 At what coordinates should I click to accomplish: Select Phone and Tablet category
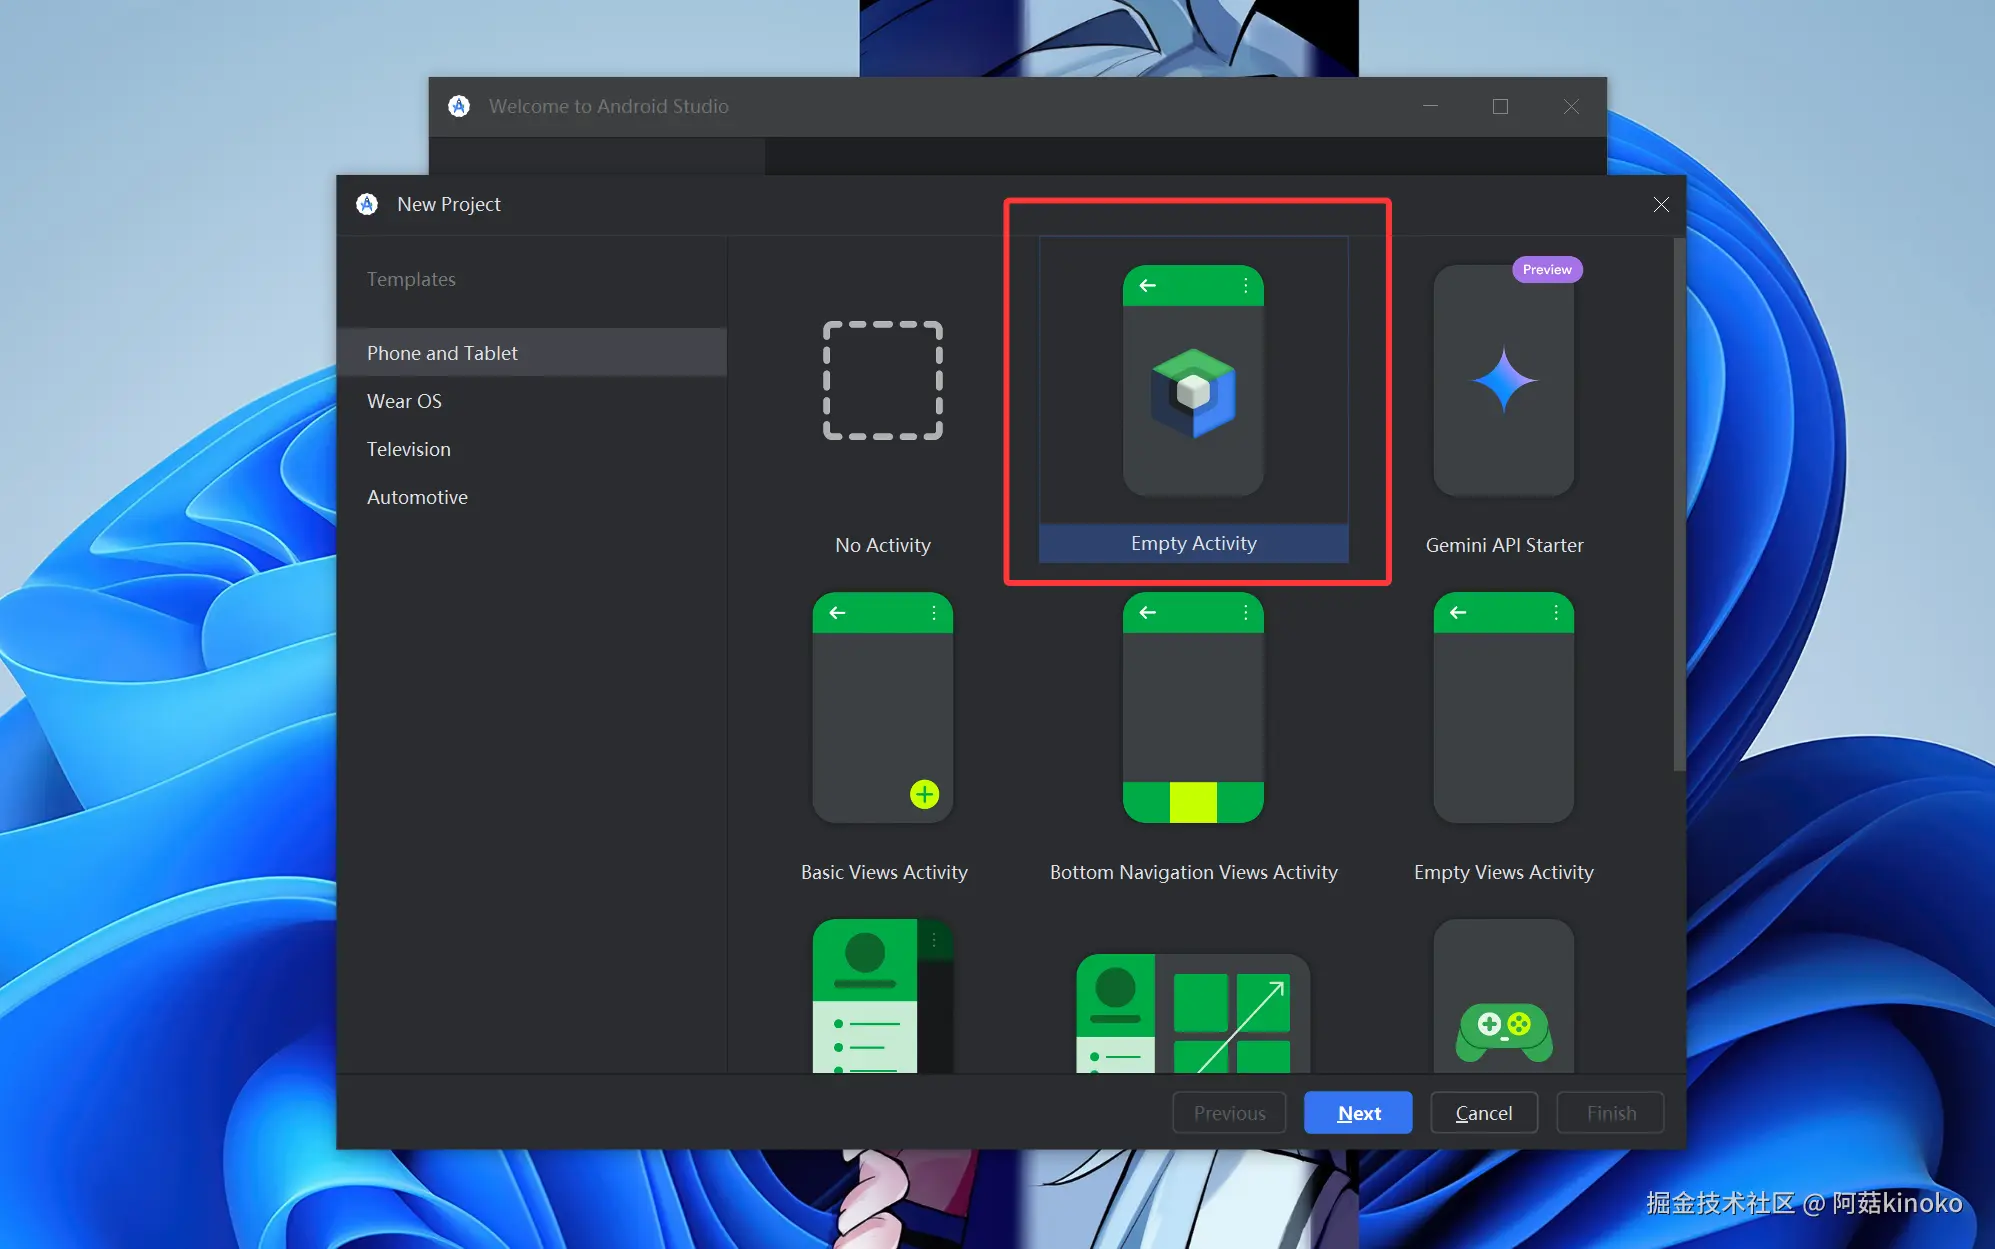tap(442, 353)
